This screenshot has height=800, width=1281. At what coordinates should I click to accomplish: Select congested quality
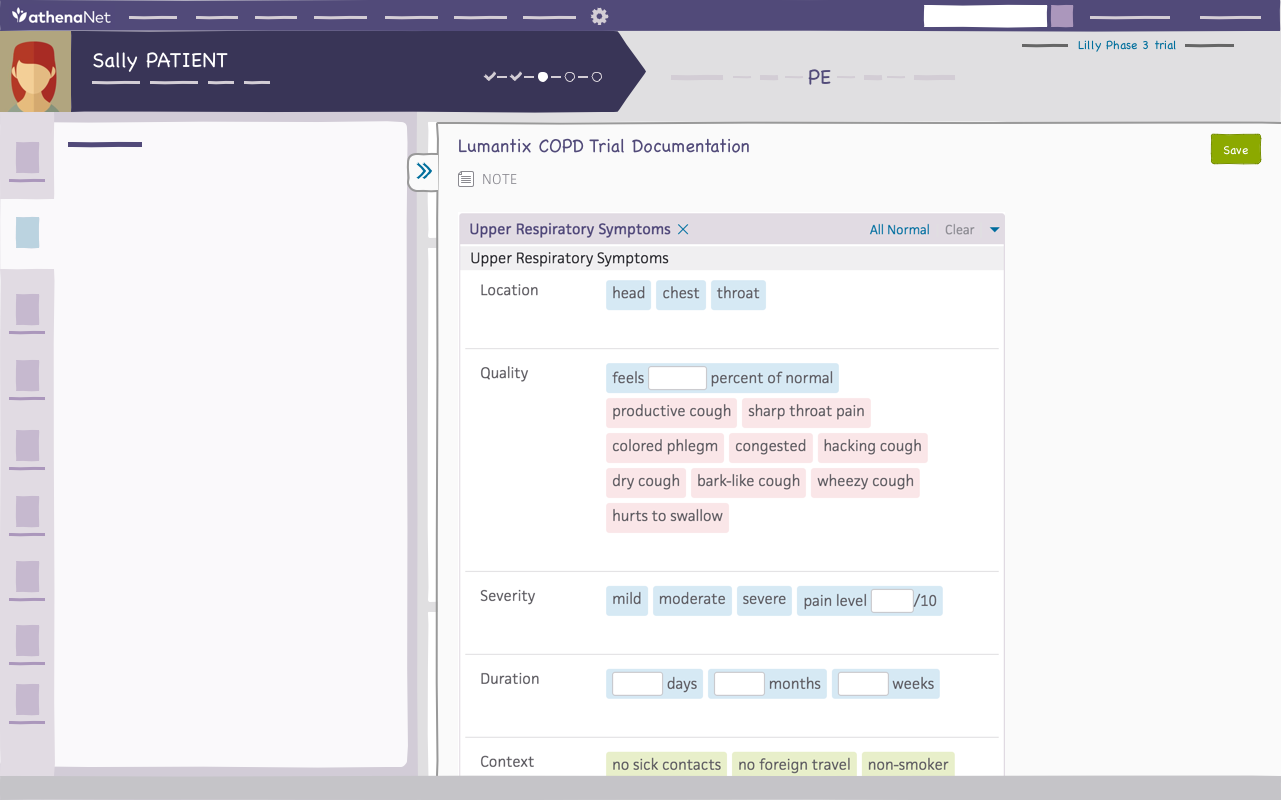coord(770,447)
